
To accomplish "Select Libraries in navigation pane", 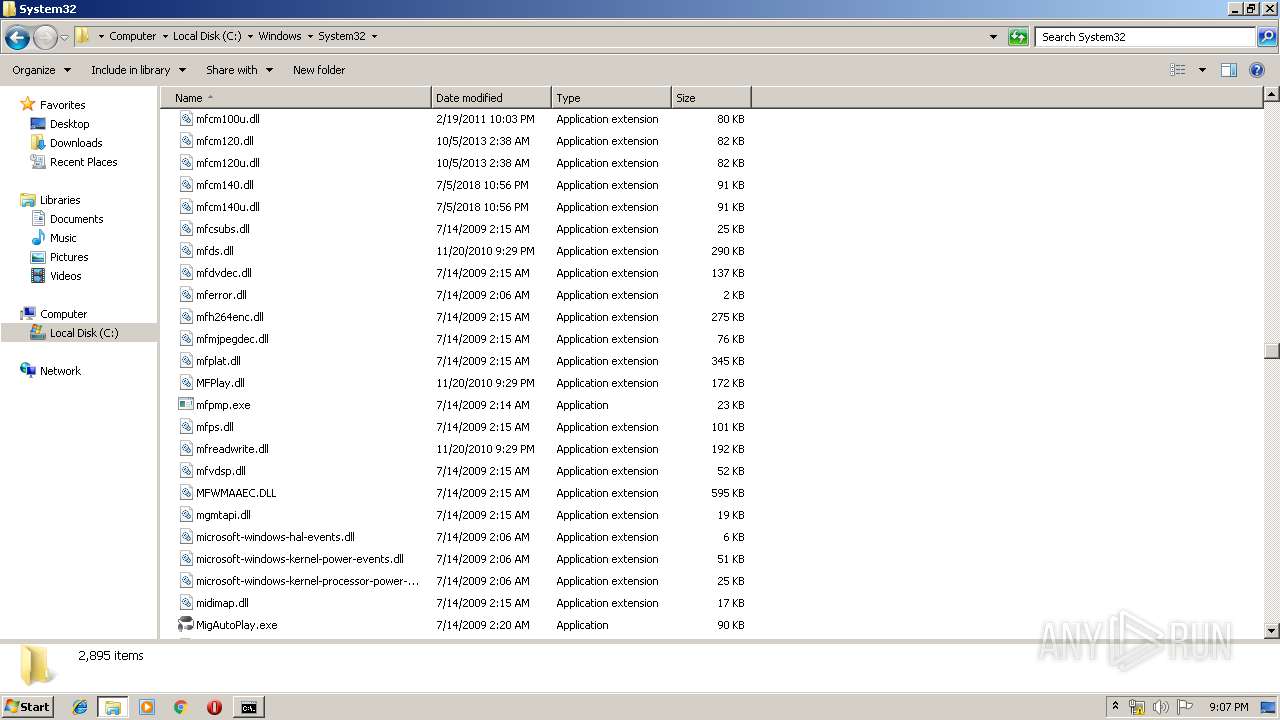I will click(60, 200).
